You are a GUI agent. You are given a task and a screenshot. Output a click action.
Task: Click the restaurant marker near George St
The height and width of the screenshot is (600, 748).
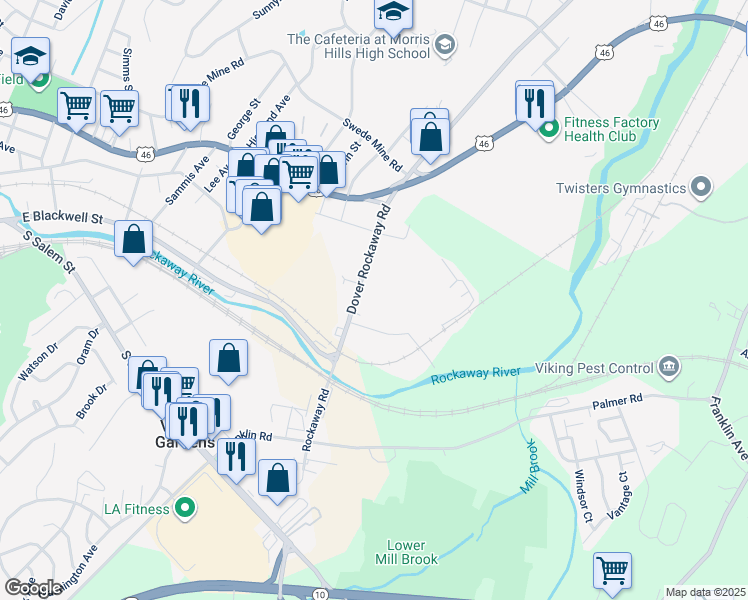[189, 104]
